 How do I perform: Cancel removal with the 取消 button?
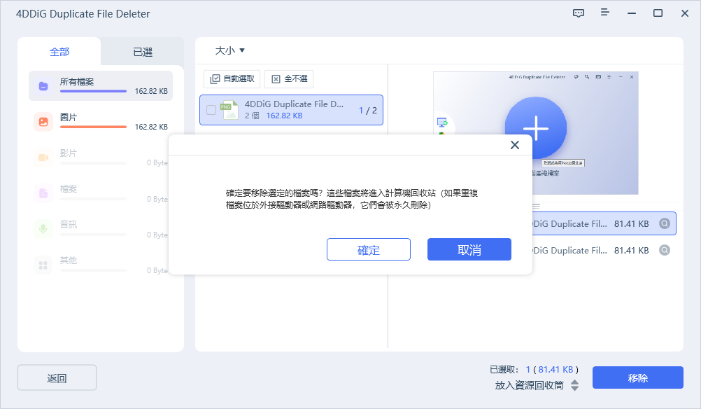click(x=469, y=249)
